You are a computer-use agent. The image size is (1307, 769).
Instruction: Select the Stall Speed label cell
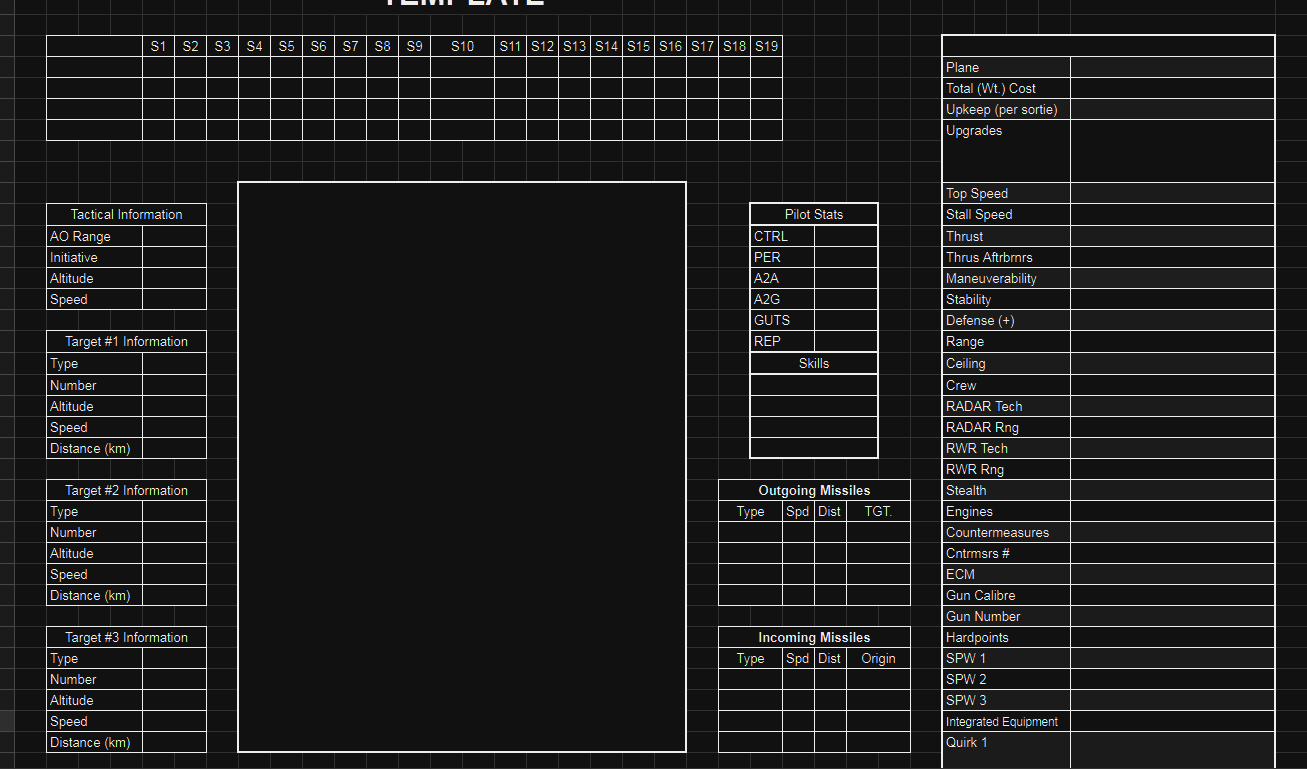[1007, 214]
